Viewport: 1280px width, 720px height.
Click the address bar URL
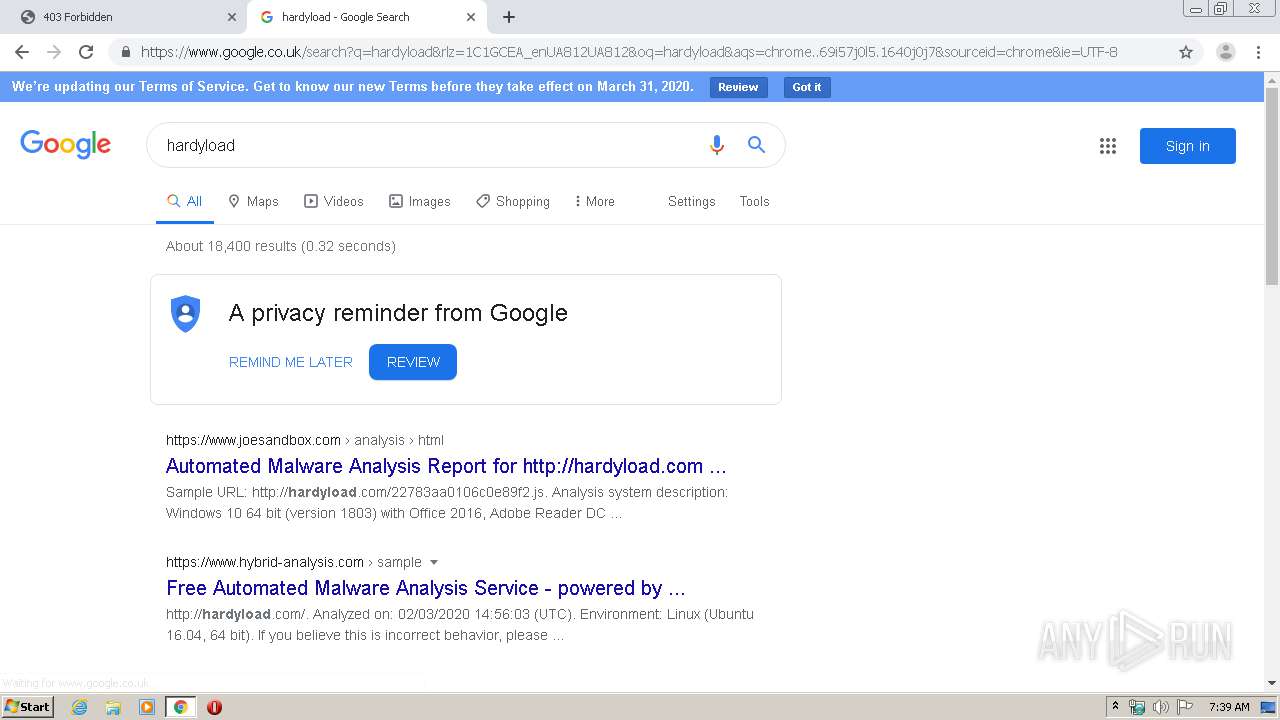click(x=629, y=52)
